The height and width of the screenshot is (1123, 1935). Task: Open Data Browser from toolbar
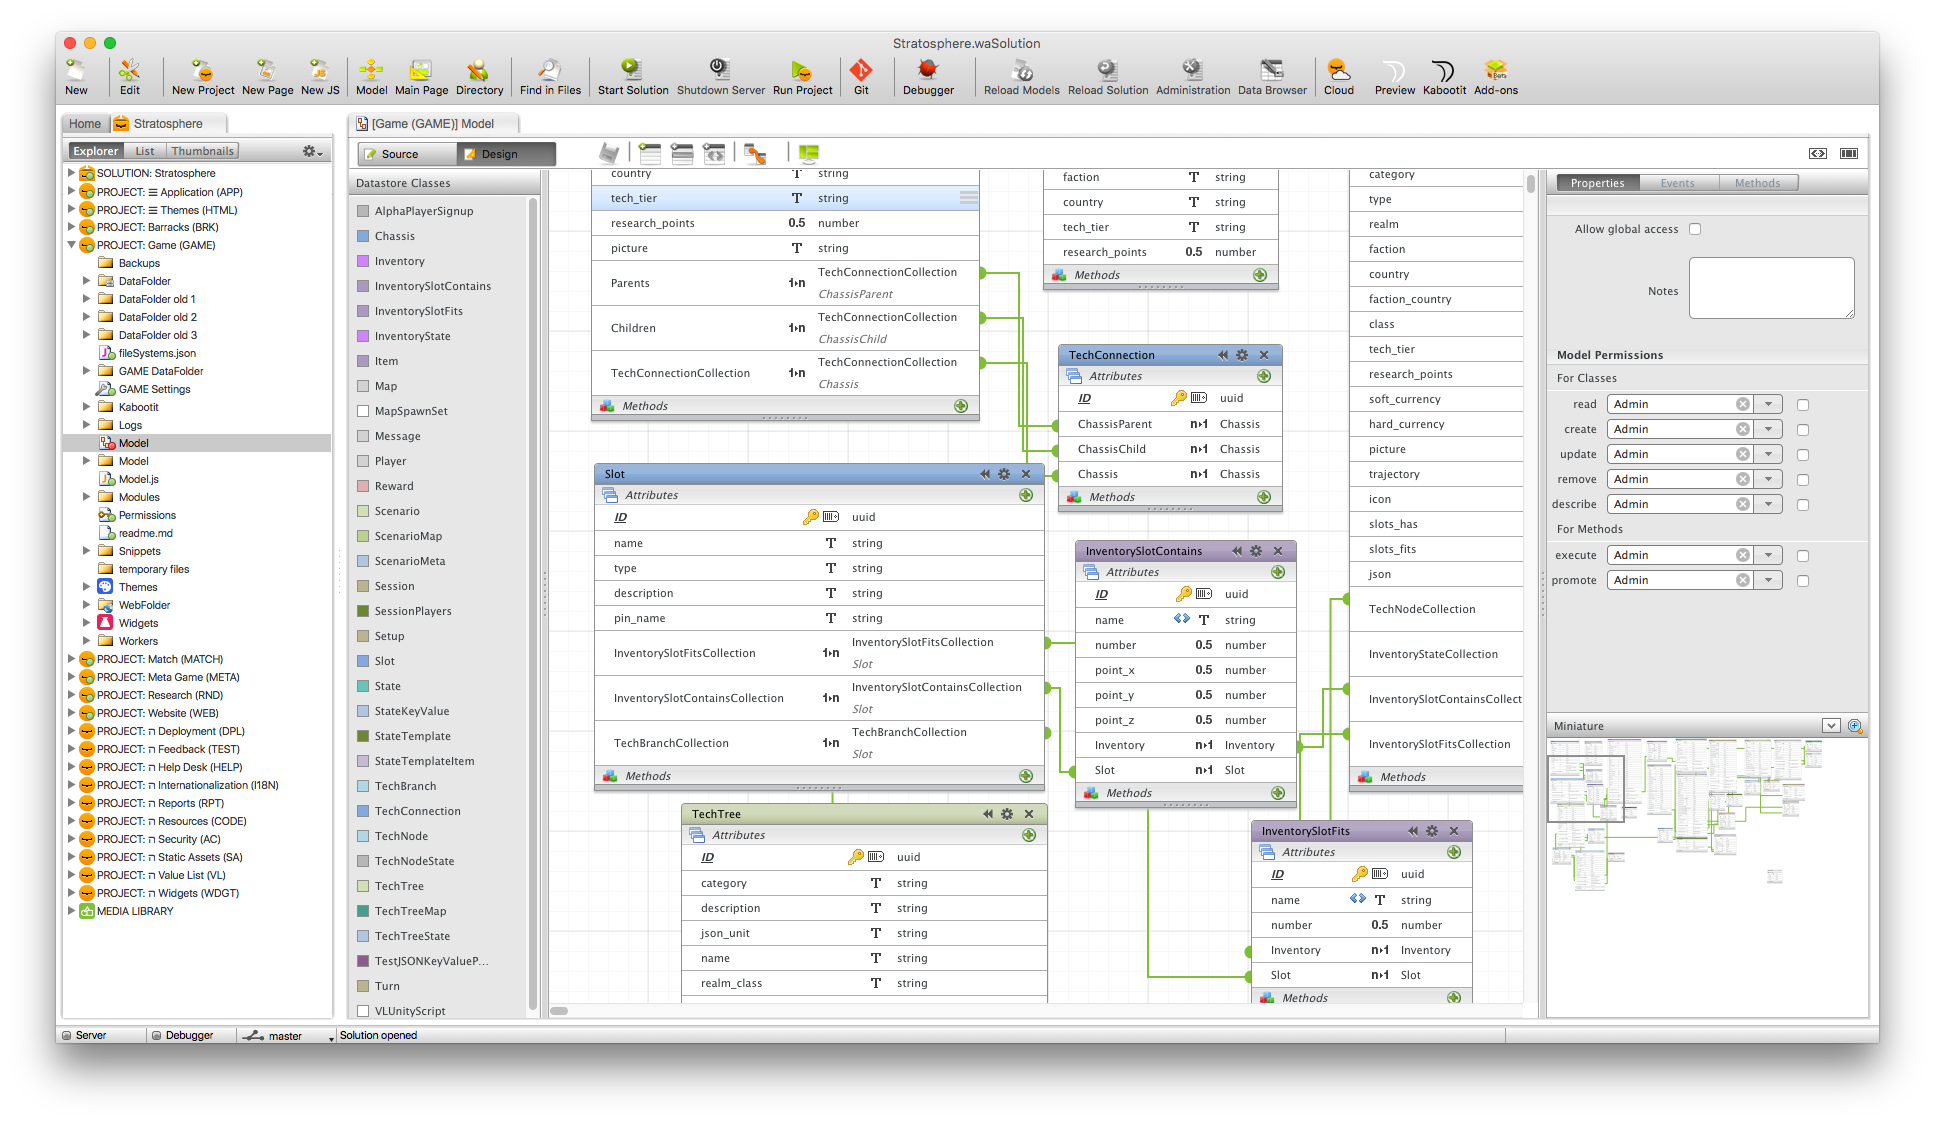click(x=1271, y=70)
